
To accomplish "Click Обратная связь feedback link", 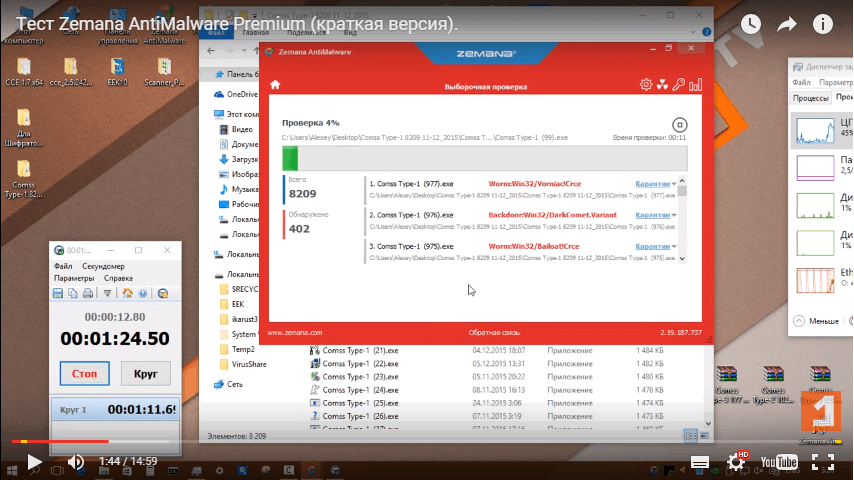I will (x=494, y=332).
